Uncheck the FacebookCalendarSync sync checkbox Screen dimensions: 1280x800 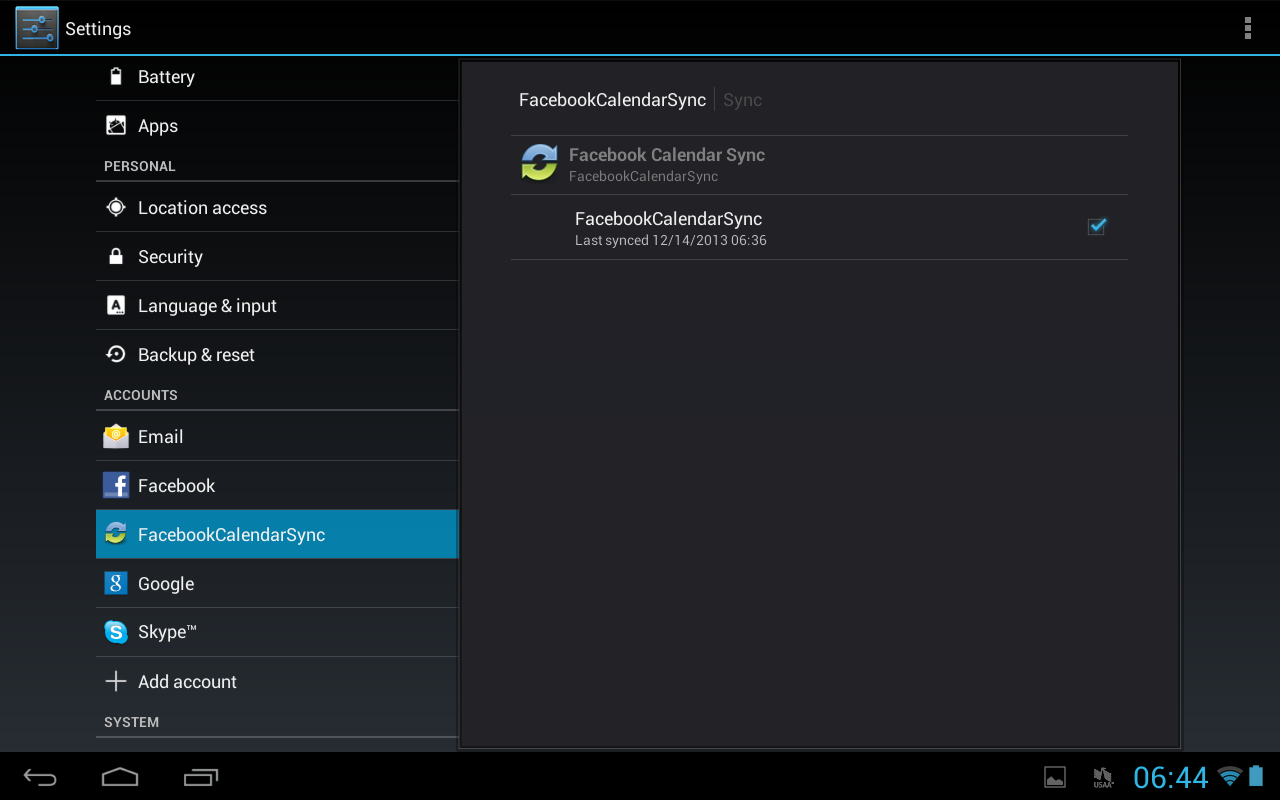pyautogui.click(x=1097, y=227)
